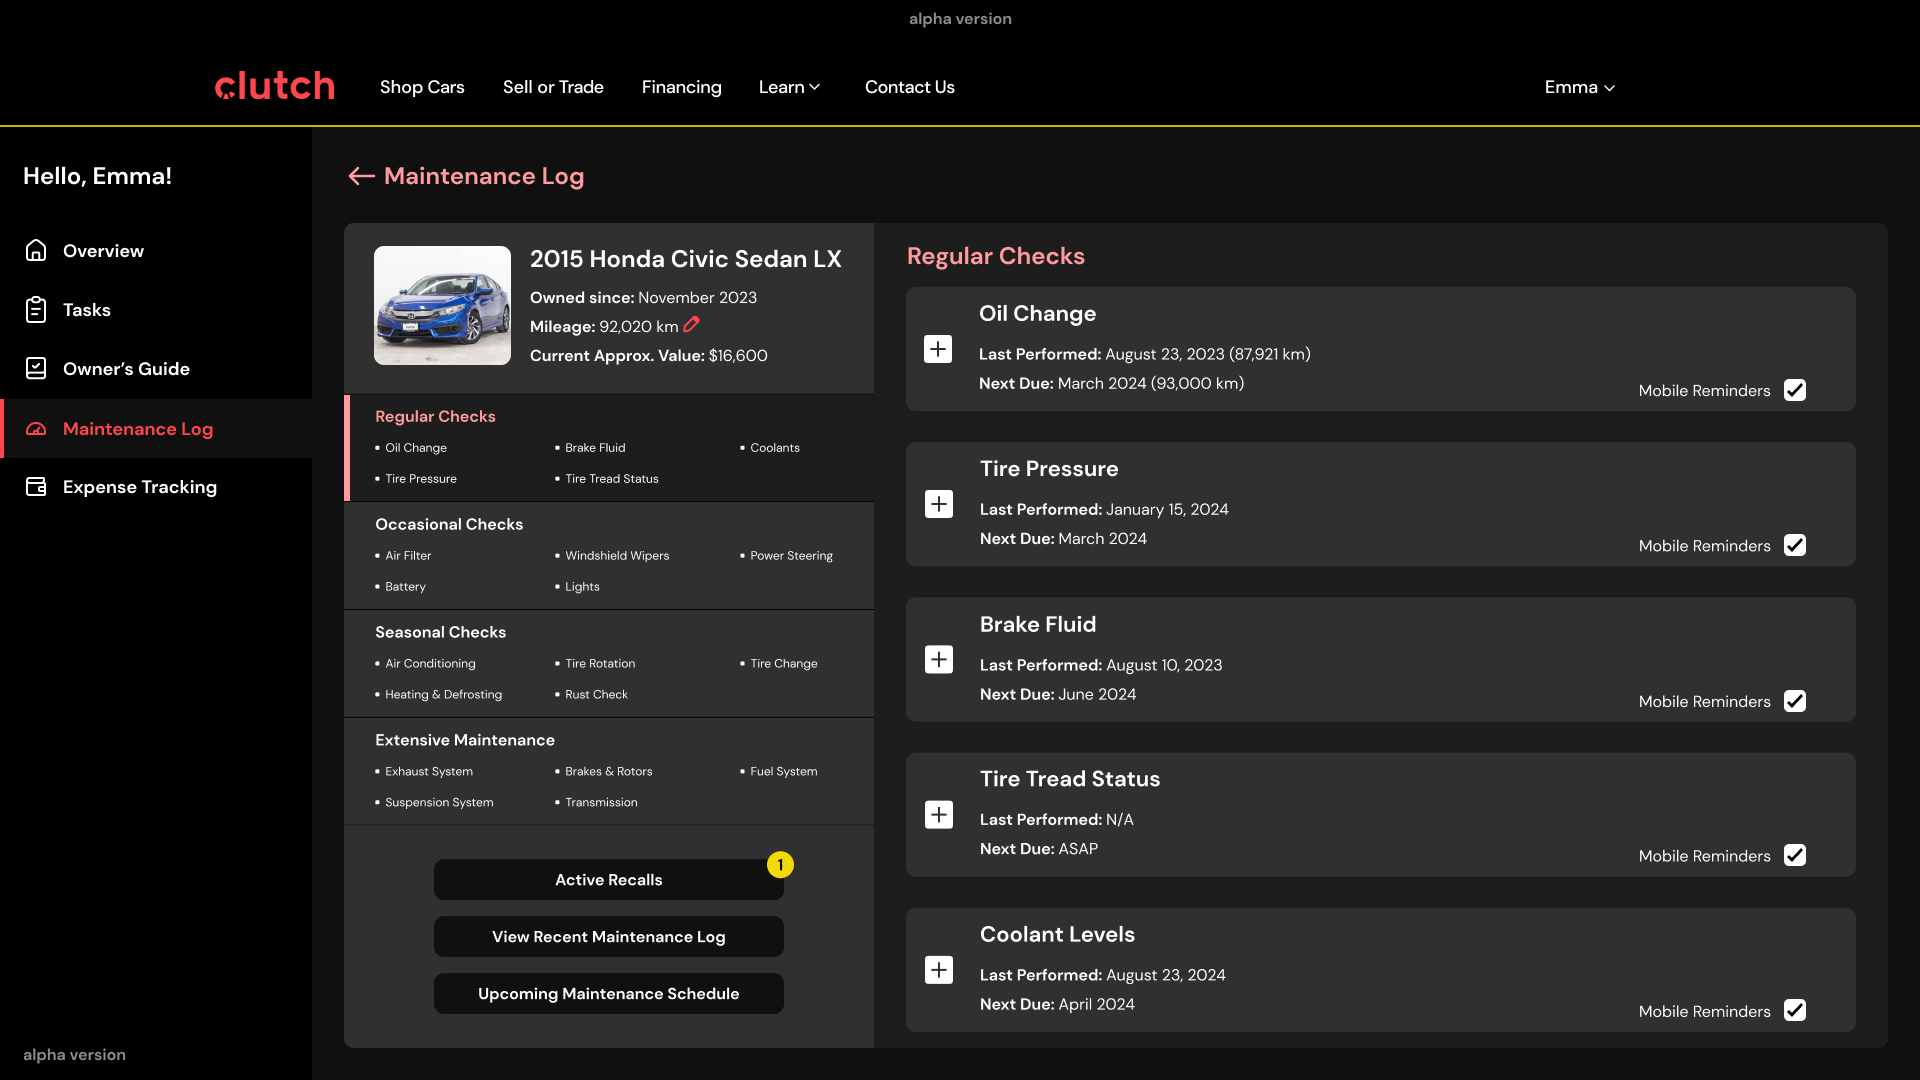
Task: Select the Regular Checks section header
Action: (435, 416)
